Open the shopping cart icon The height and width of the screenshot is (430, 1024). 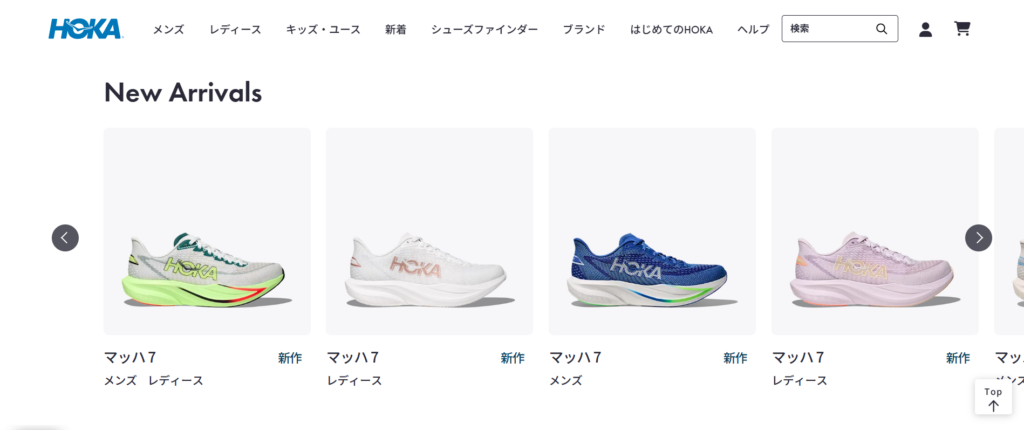click(x=962, y=29)
